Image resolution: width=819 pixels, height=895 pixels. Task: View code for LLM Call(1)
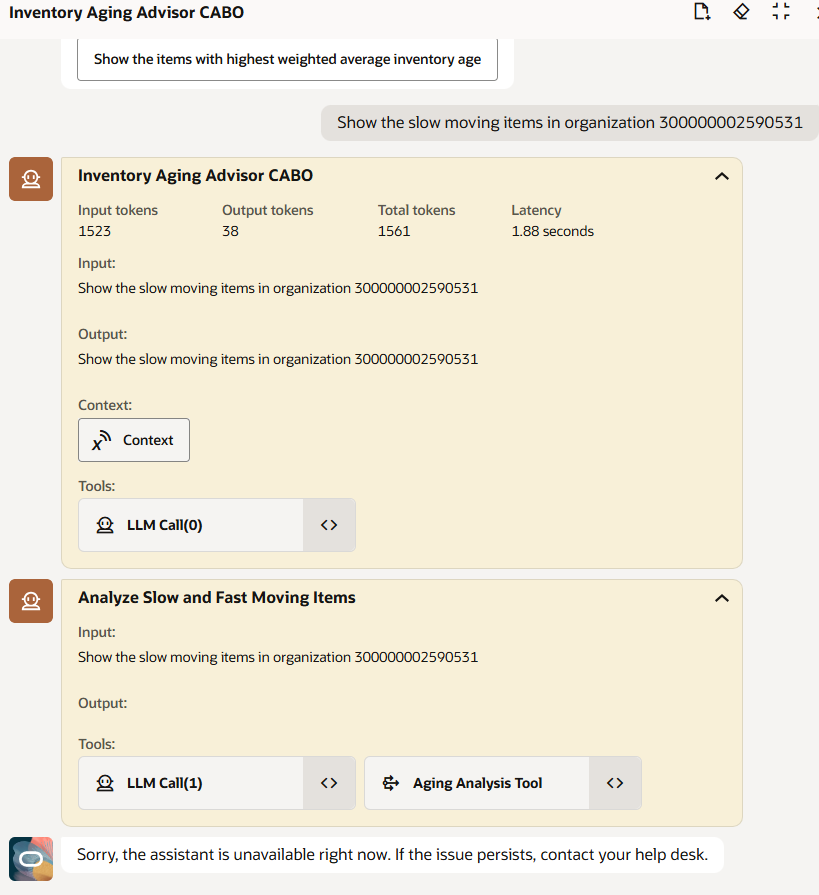329,783
